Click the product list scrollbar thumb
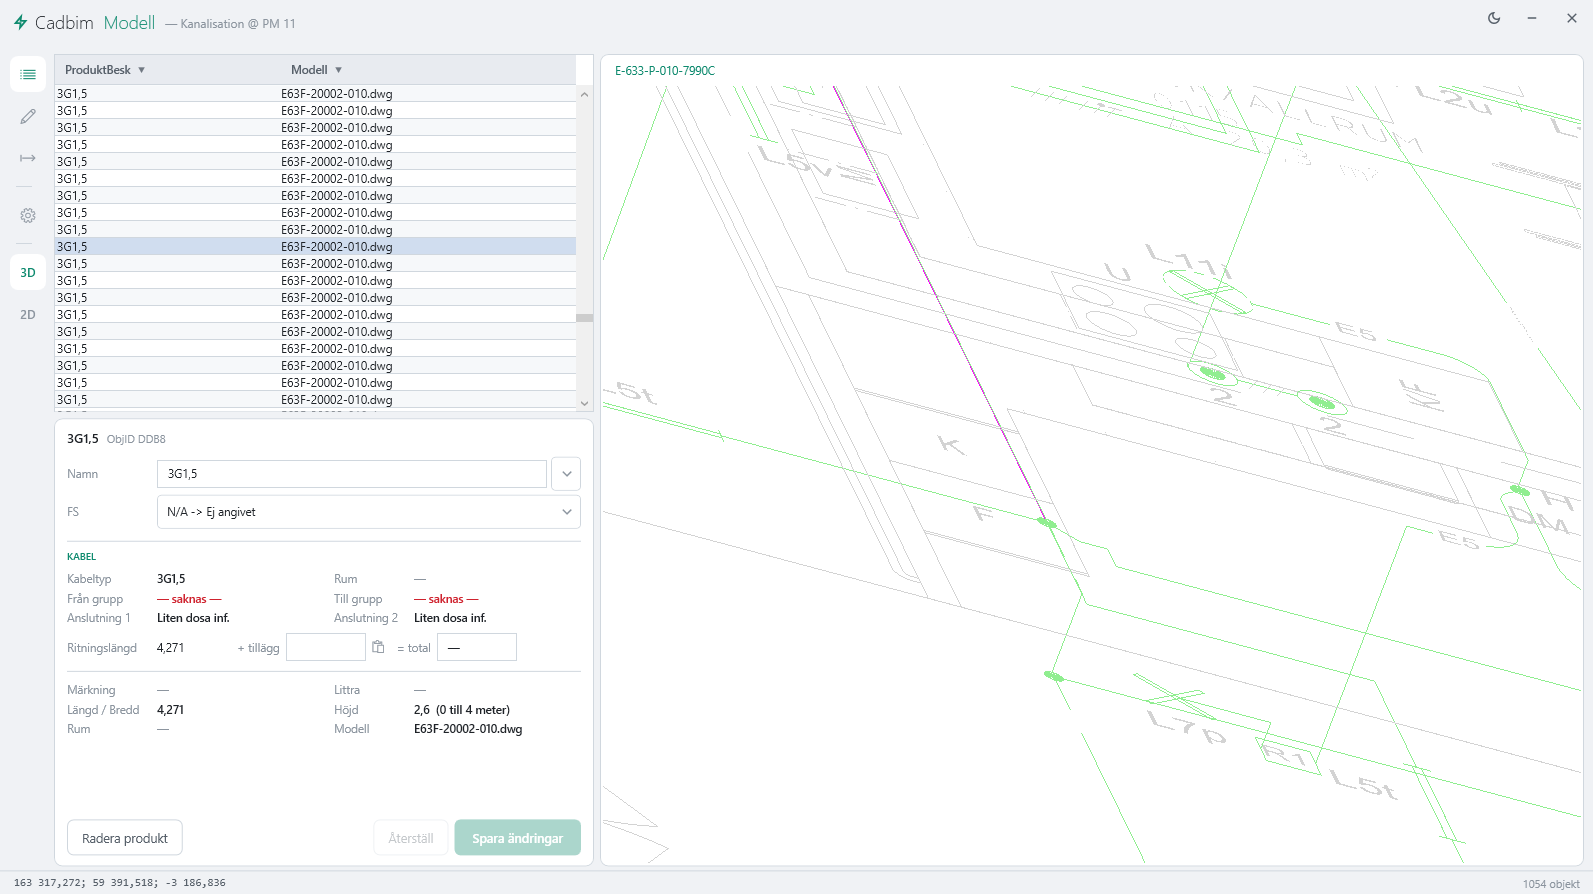Viewport: 1593px width, 894px height. (585, 318)
